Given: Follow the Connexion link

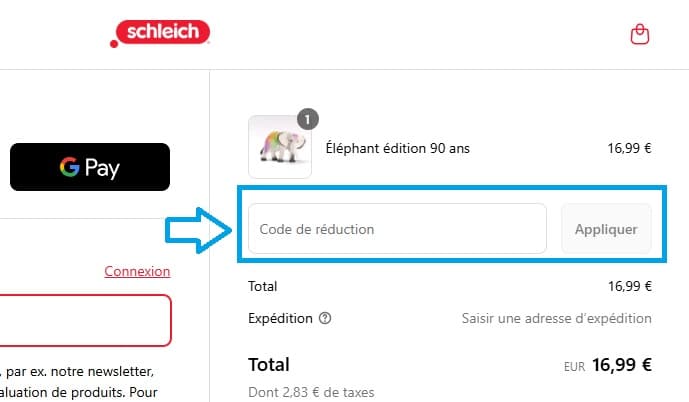Looking at the screenshot, I should pos(137,271).
